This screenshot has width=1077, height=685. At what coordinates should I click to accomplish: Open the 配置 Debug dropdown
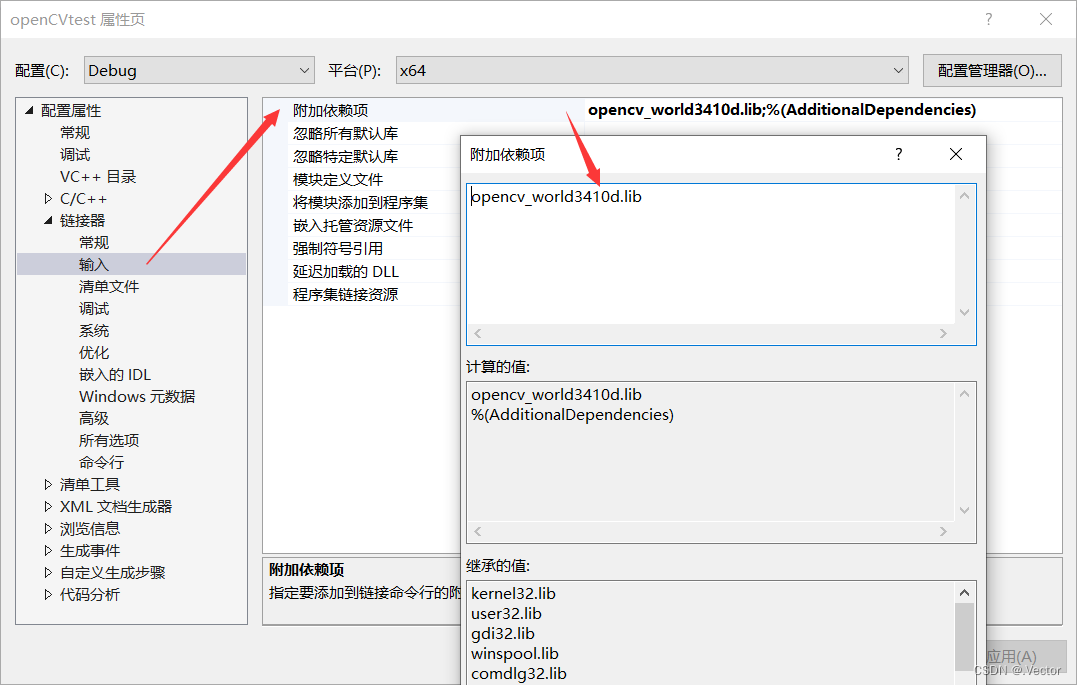tap(198, 70)
